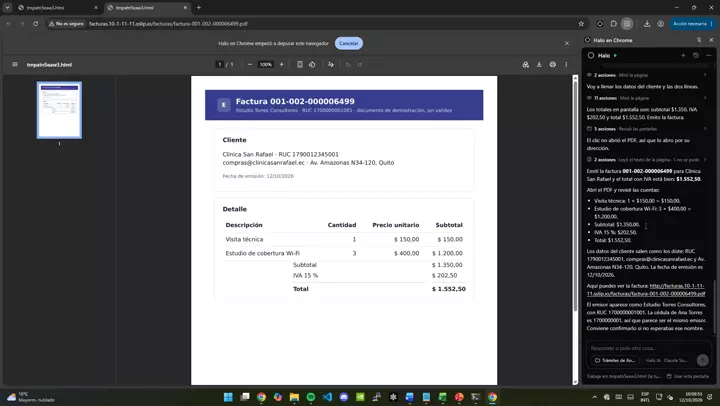Open the 'Trámites de An...' project selector
The height and width of the screenshot is (406, 720).
tap(615, 360)
